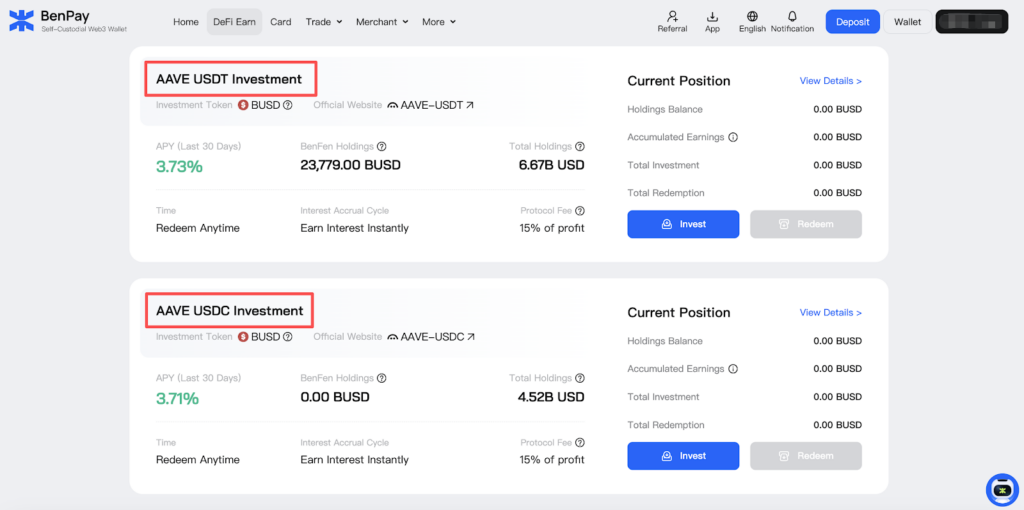
Task: Click the help icon next to BenFen Holdings in AAVE USDT
Action: (x=381, y=147)
